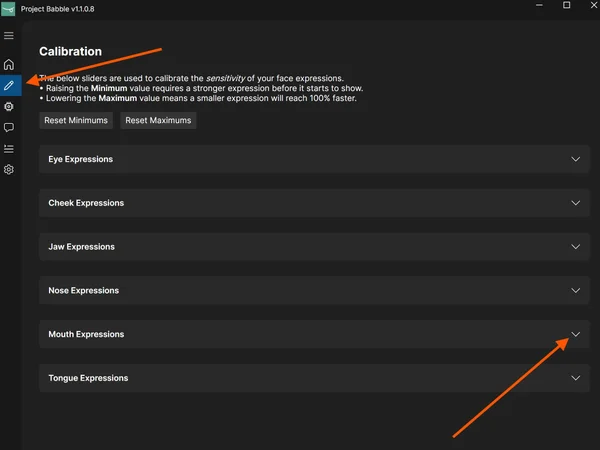Open the firmware chip icon page
This screenshot has width=600, height=450.
pyautogui.click(x=9, y=107)
